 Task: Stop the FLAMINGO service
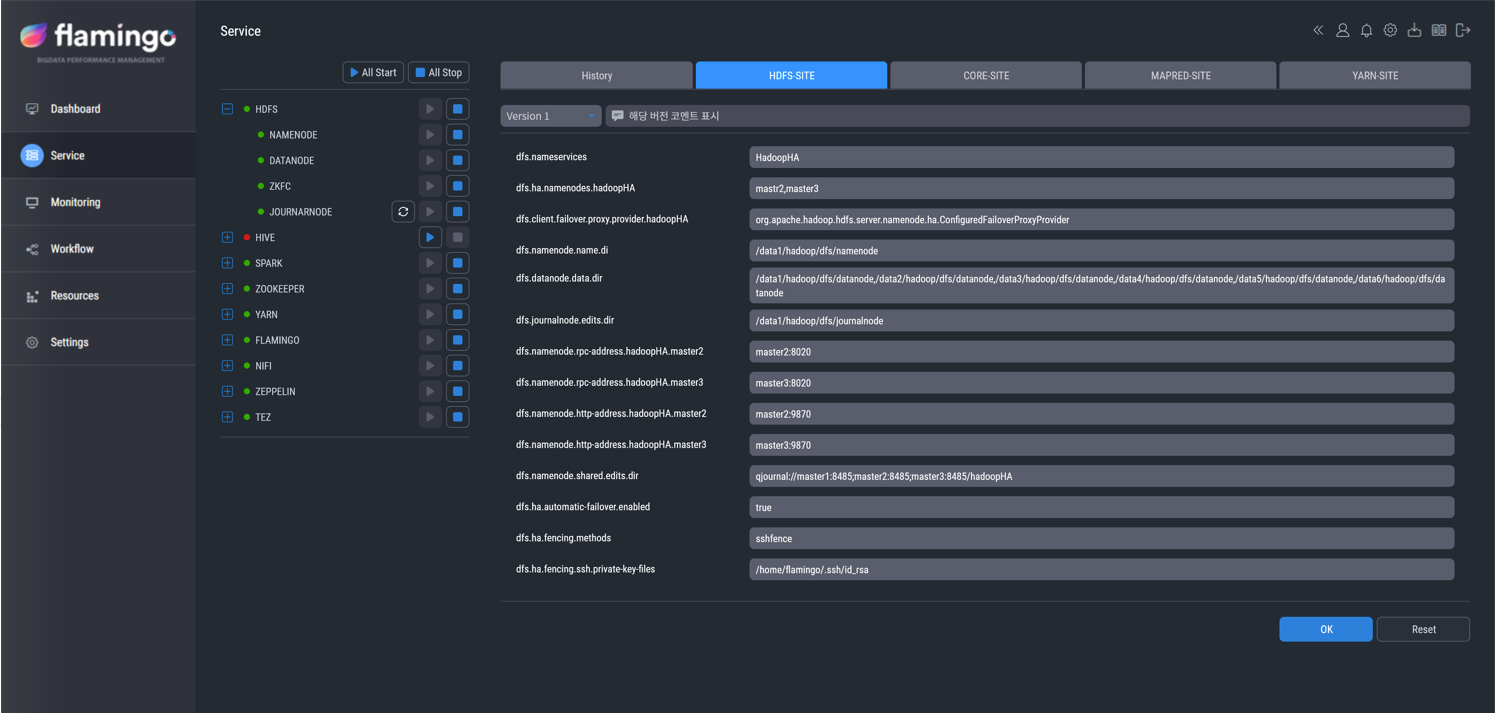(x=457, y=340)
